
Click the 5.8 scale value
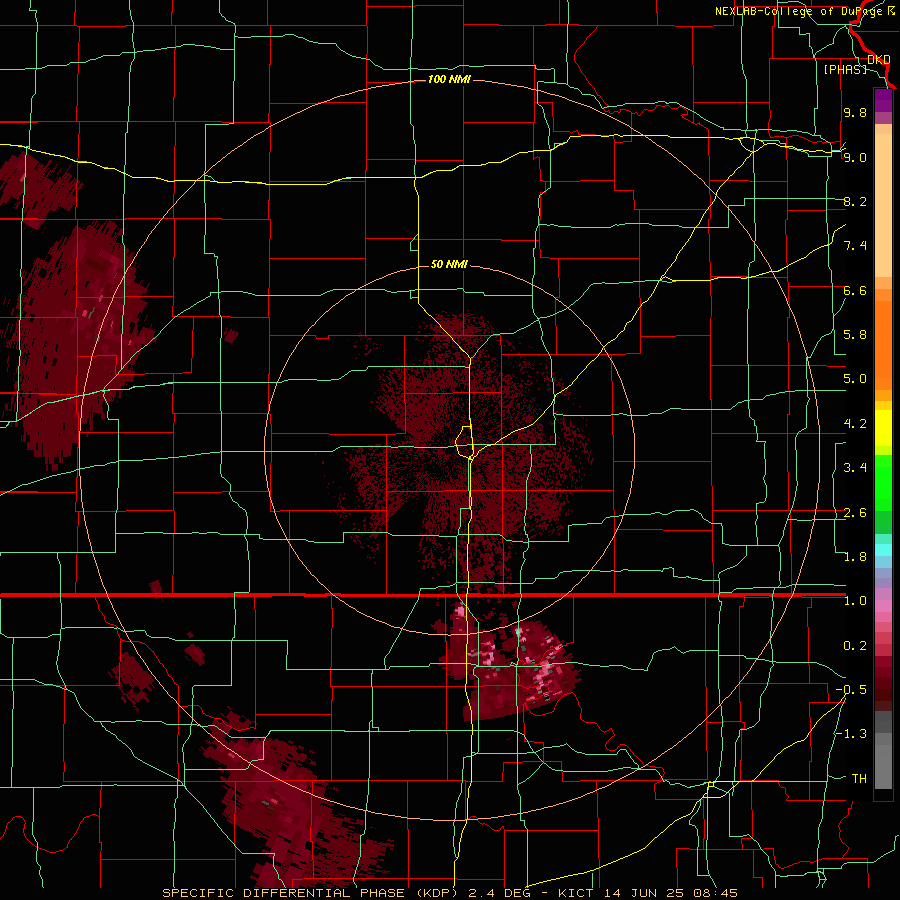(855, 334)
